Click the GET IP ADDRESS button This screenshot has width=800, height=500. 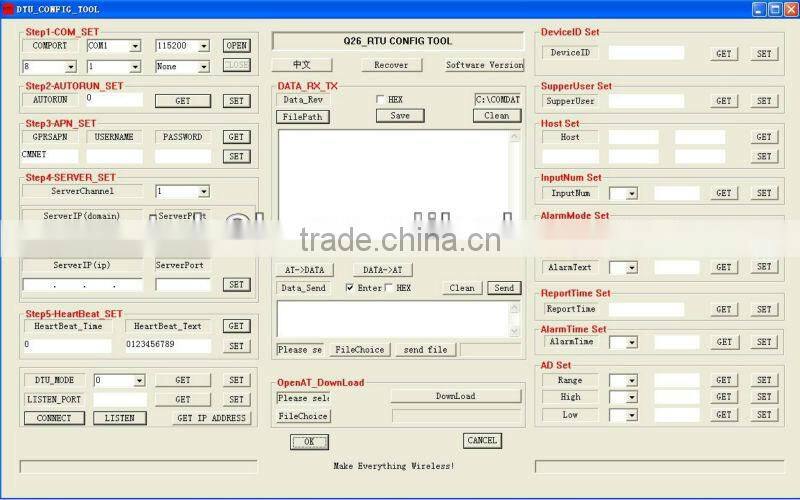pyautogui.click(x=211, y=418)
